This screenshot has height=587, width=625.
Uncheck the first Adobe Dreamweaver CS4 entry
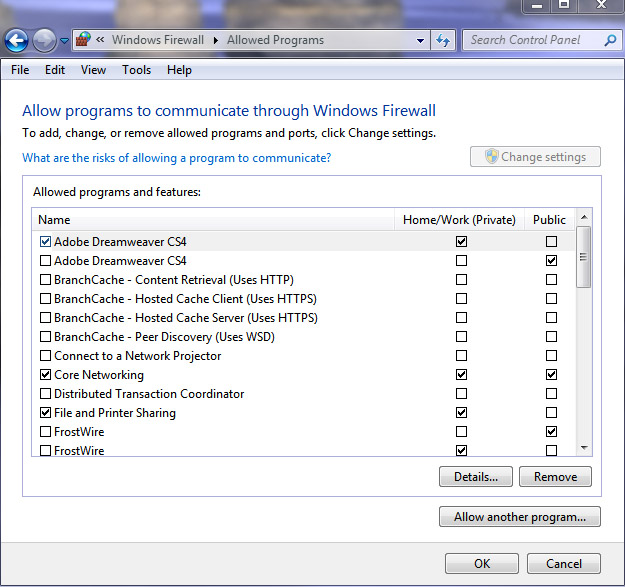[x=45, y=241]
